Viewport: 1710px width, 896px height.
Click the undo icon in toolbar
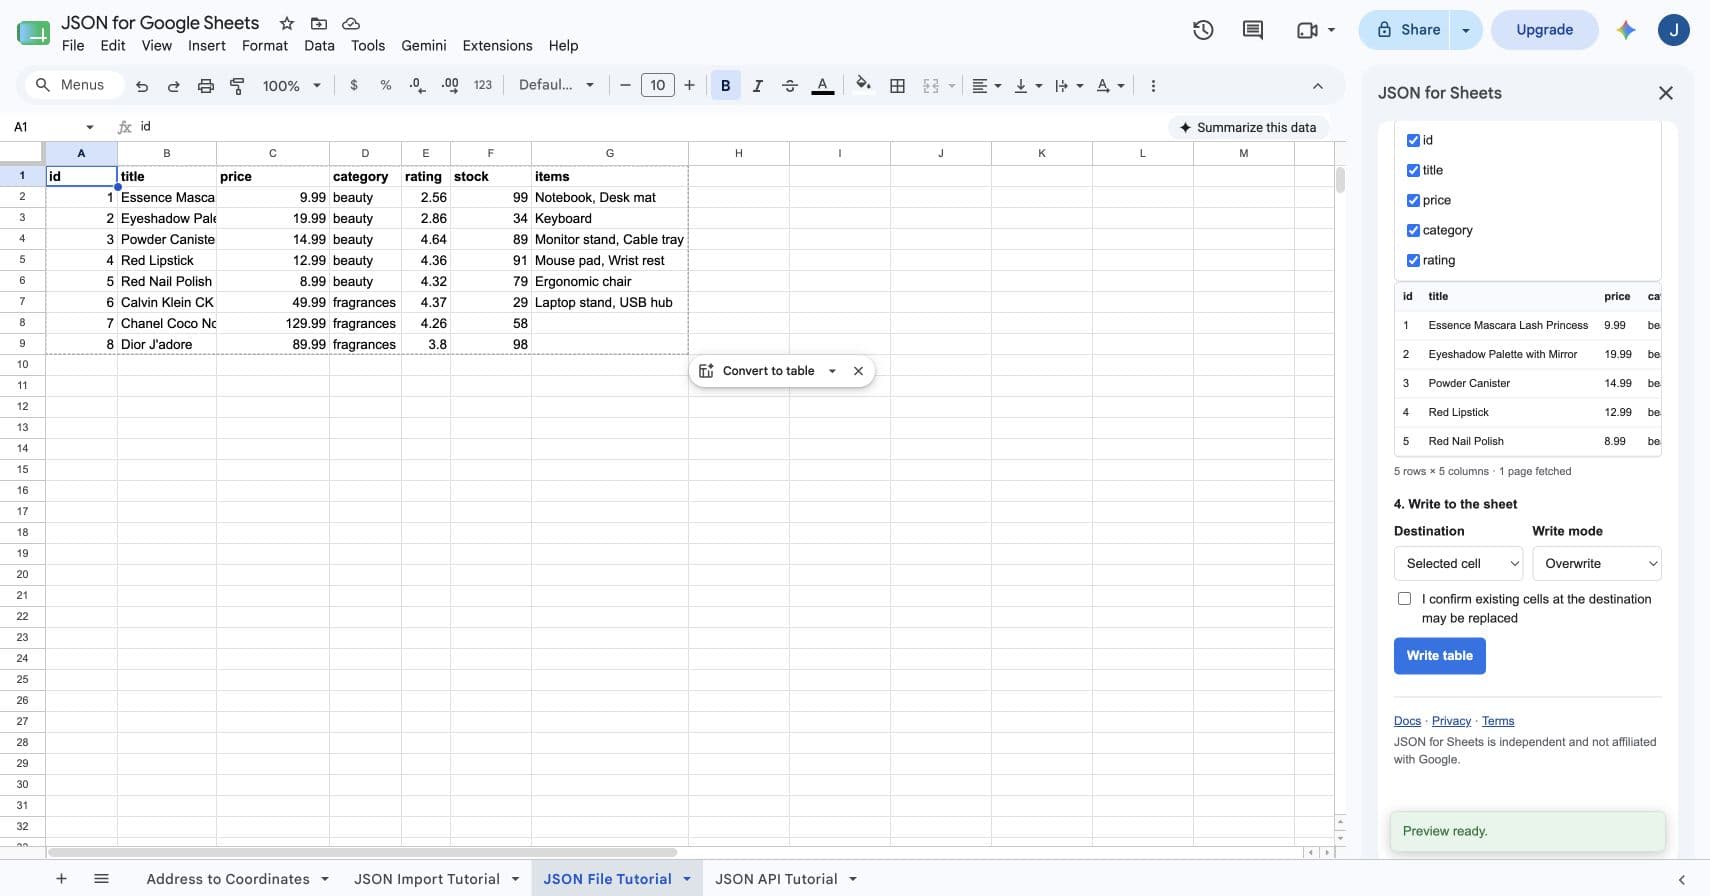pyautogui.click(x=142, y=86)
